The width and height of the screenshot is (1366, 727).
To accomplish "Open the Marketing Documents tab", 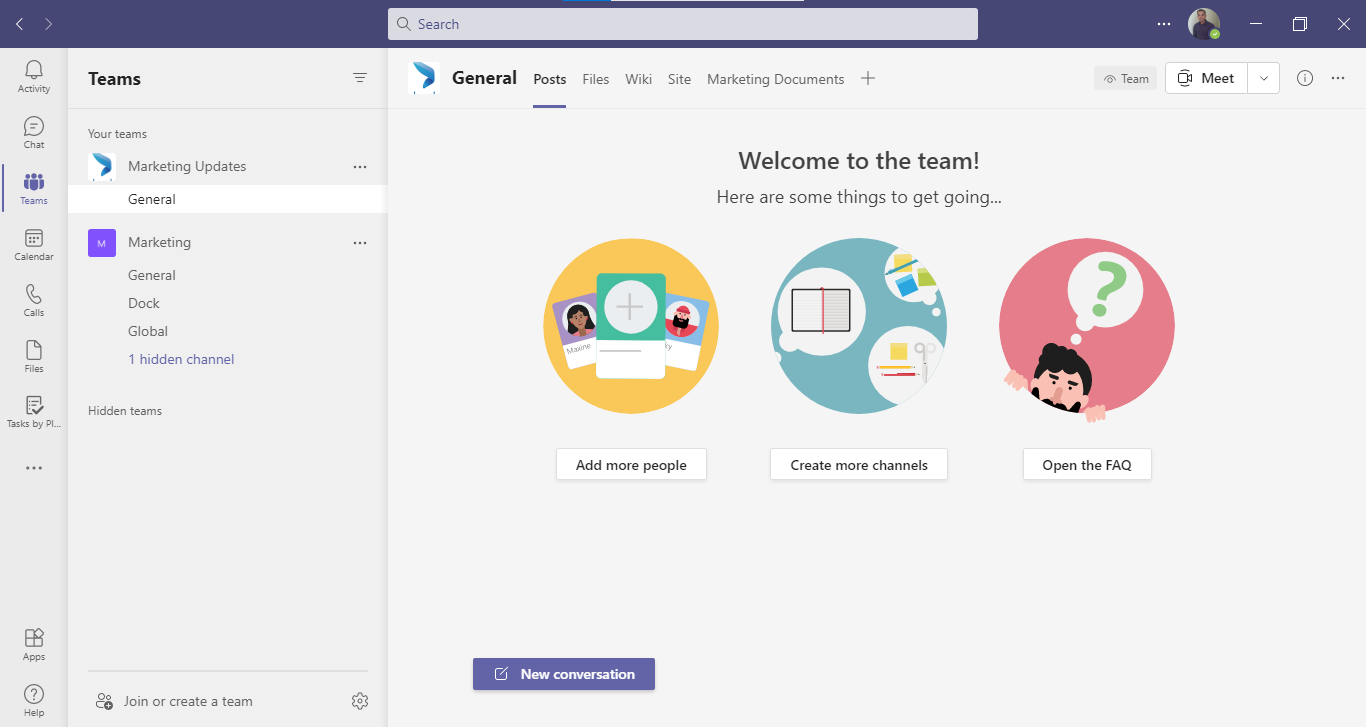I will click(x=775, y=78).
